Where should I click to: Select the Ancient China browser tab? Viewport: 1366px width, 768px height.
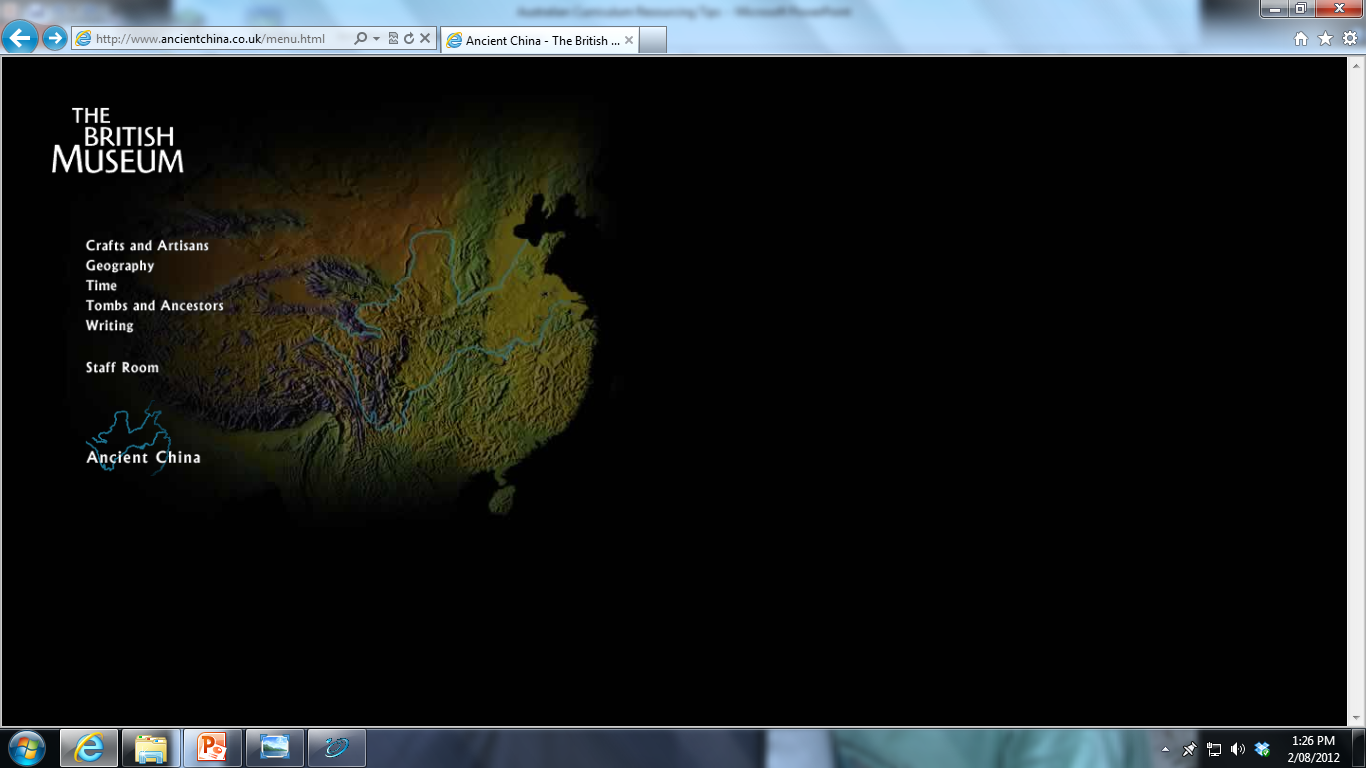coord(535,41)
